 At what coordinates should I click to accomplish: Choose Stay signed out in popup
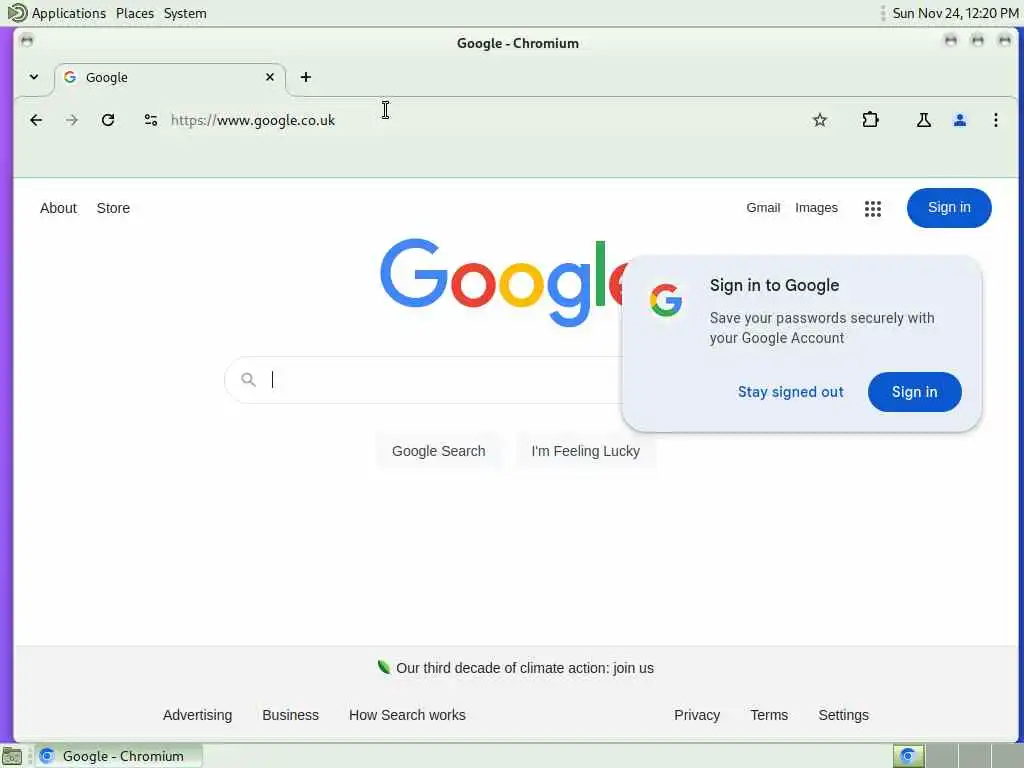point(790,392)
